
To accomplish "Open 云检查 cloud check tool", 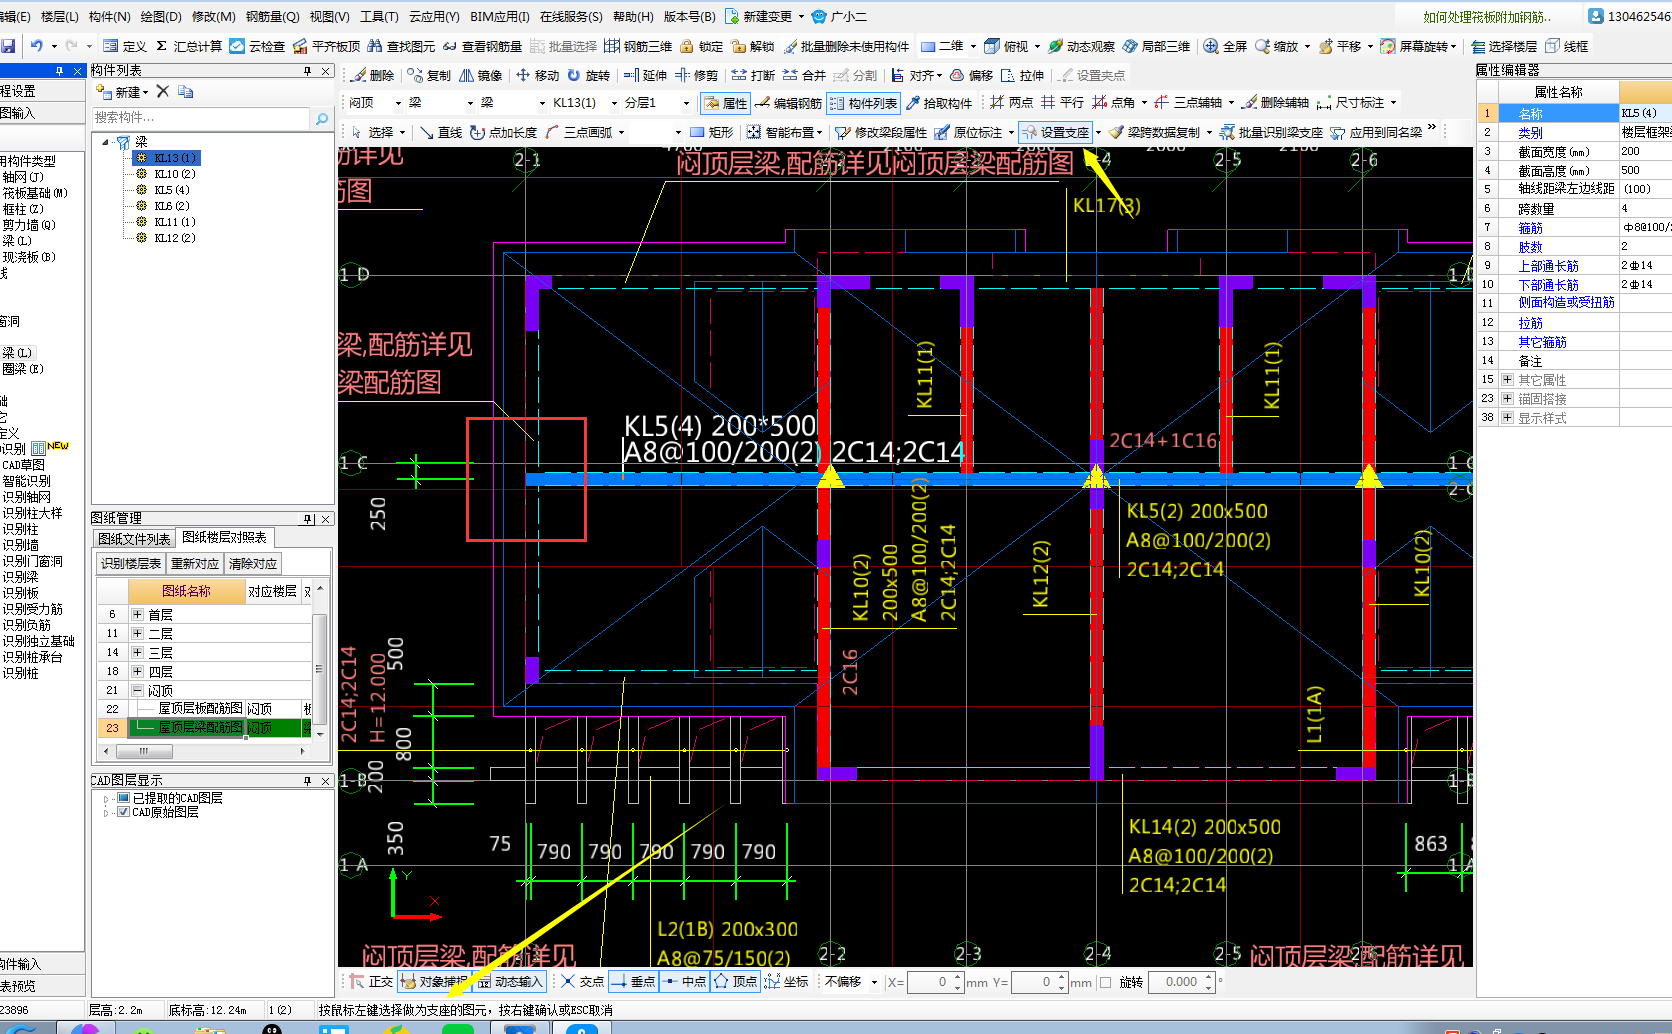I will point(258,46).
